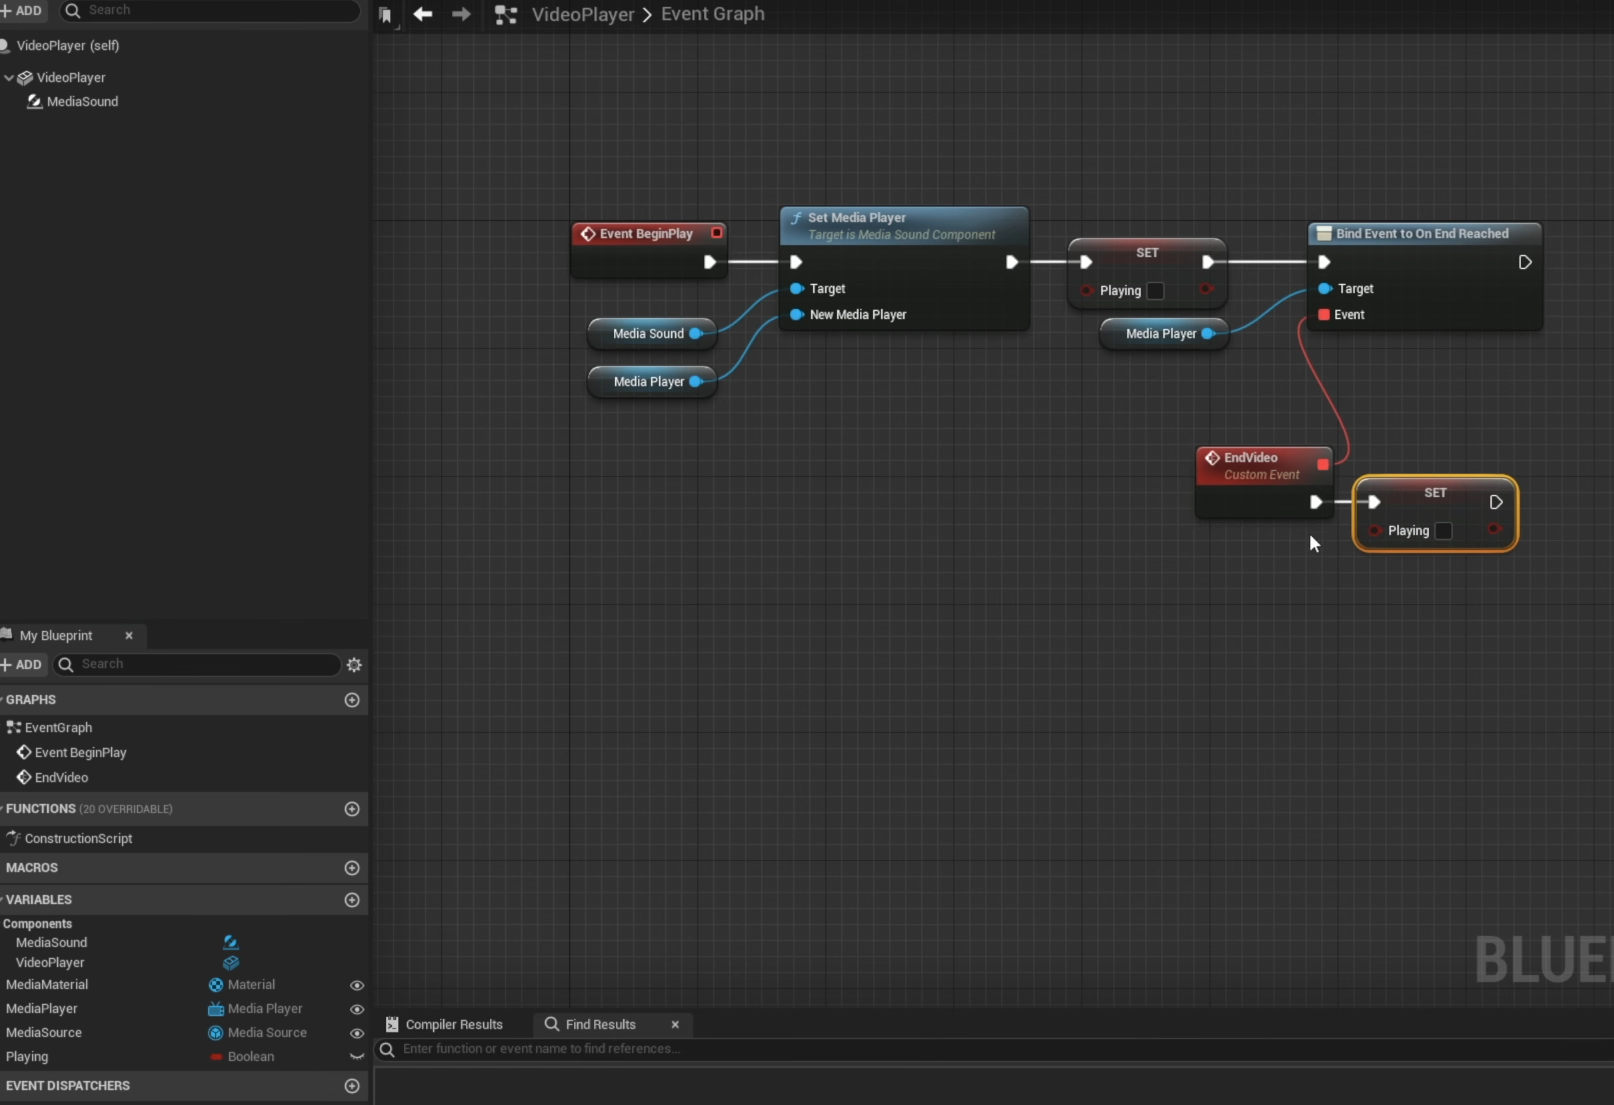Add a new macro with plus icon
Screen dimensions: 1614x1105
(x=352, y=868)
